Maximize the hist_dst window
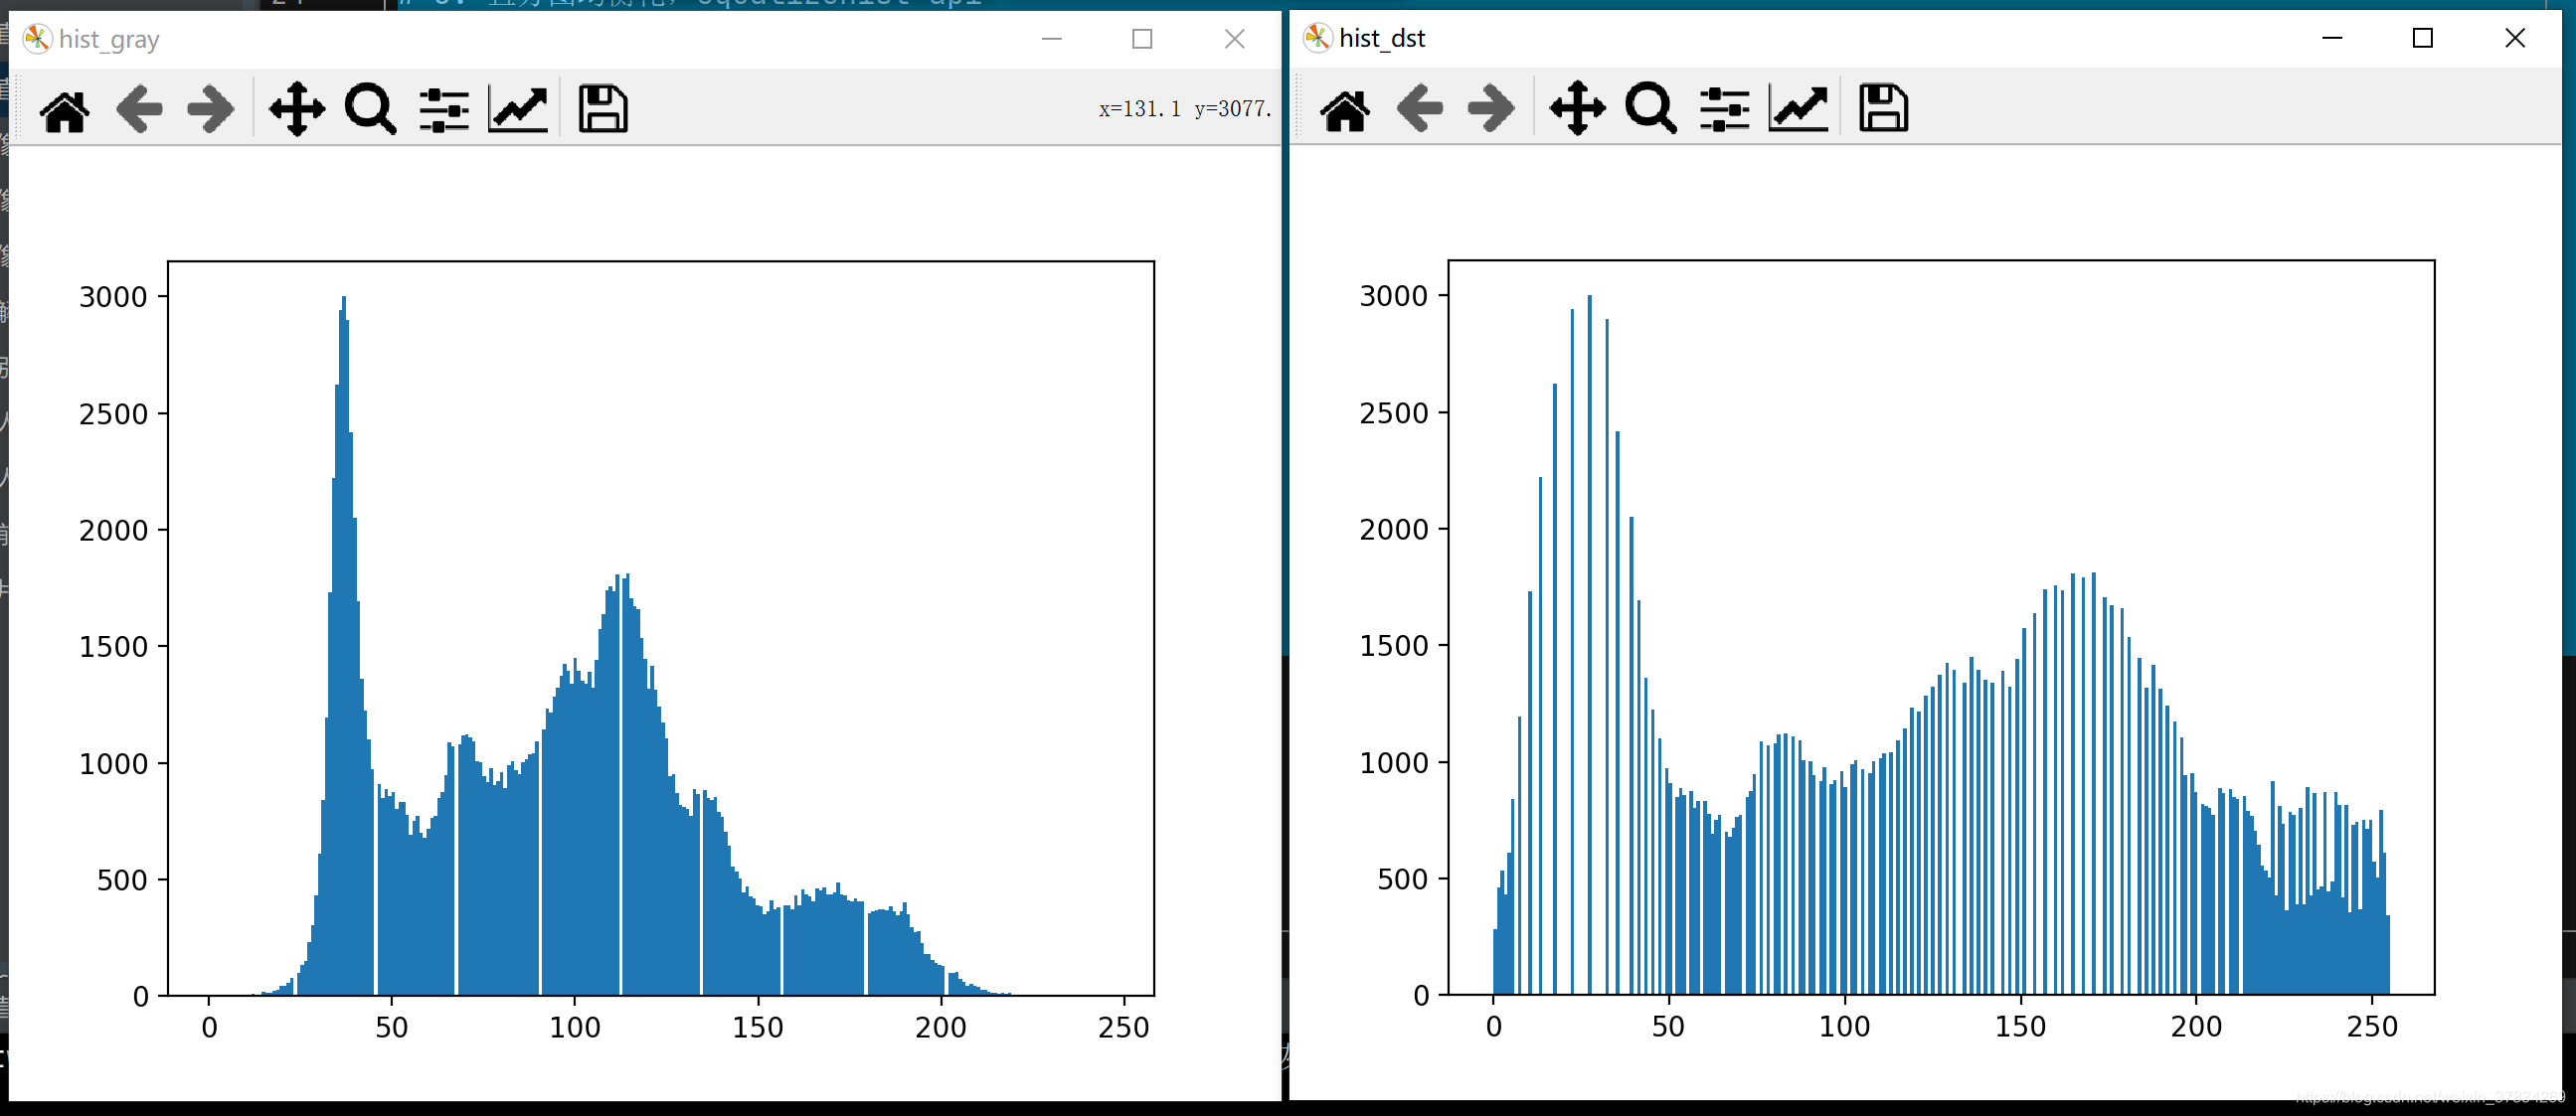 tap(2423, 38)
